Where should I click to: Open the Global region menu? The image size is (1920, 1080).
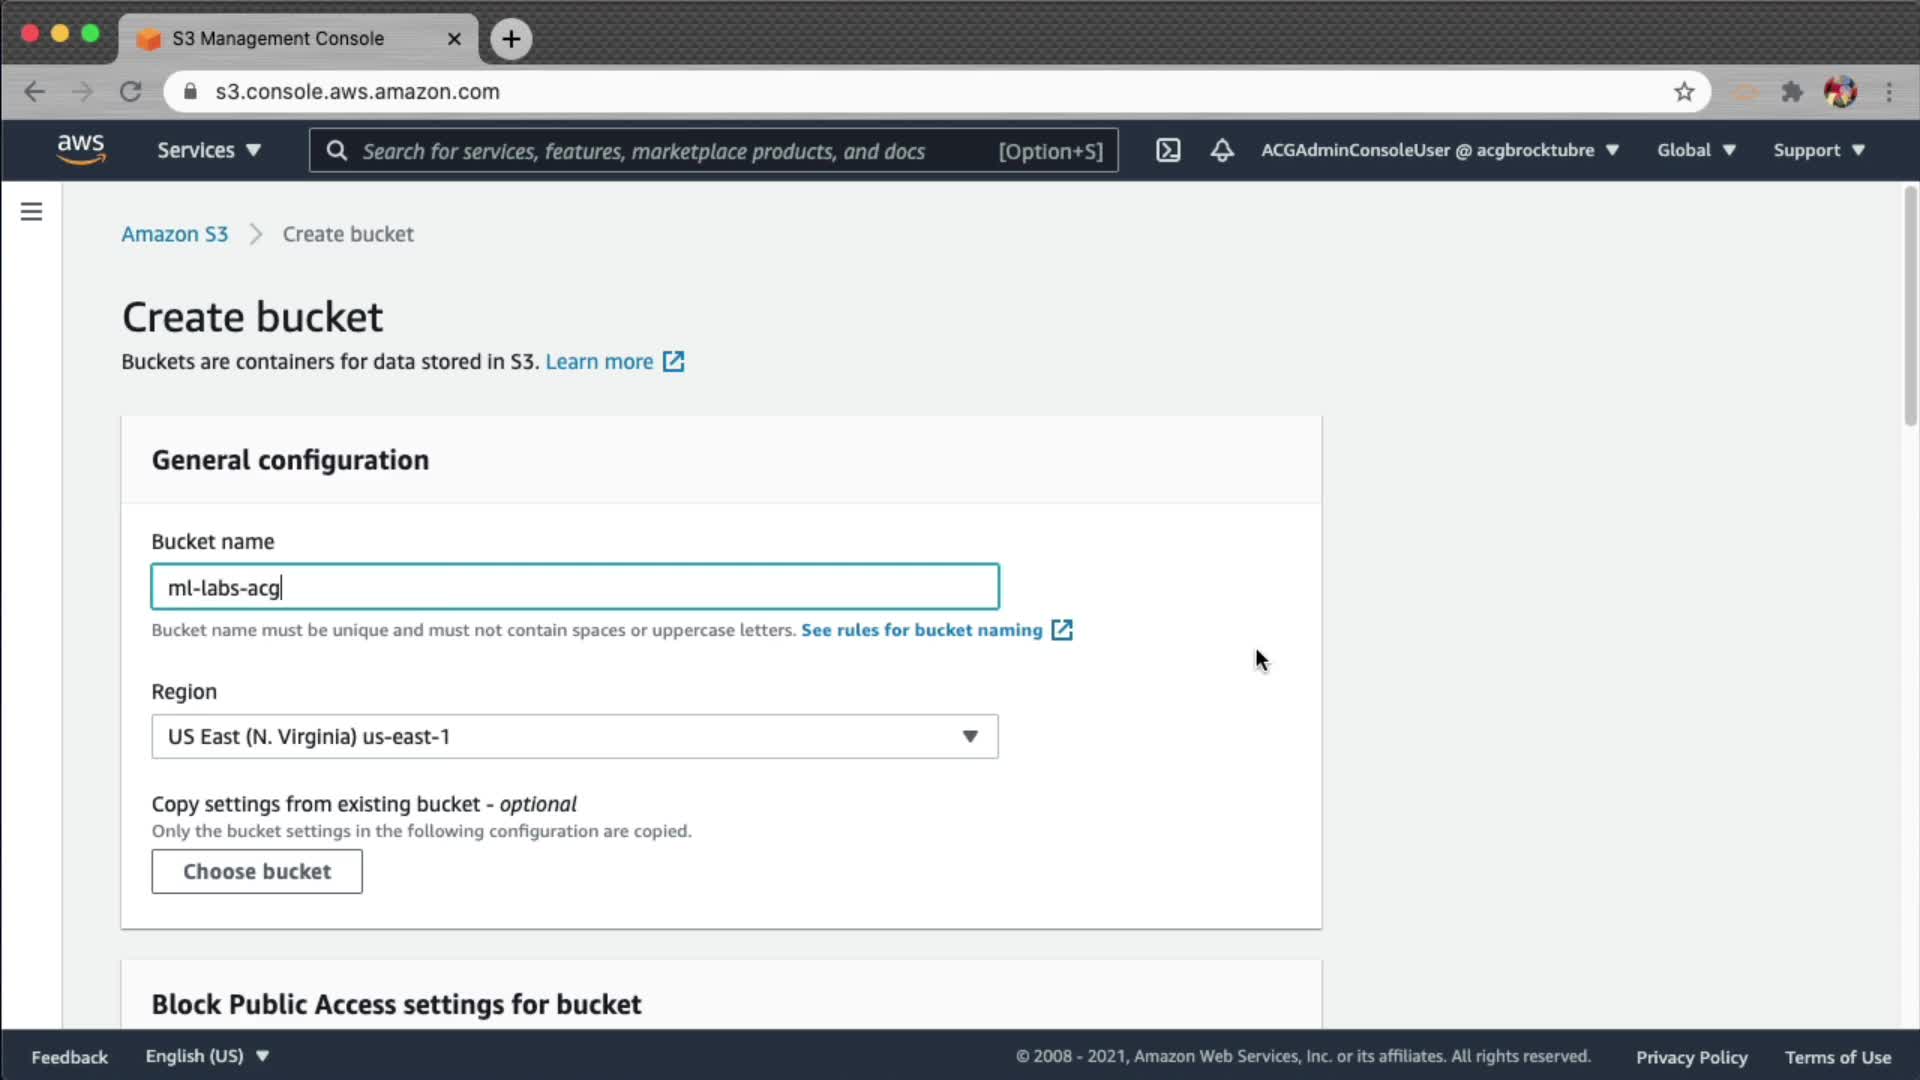tap(1696, 150)
